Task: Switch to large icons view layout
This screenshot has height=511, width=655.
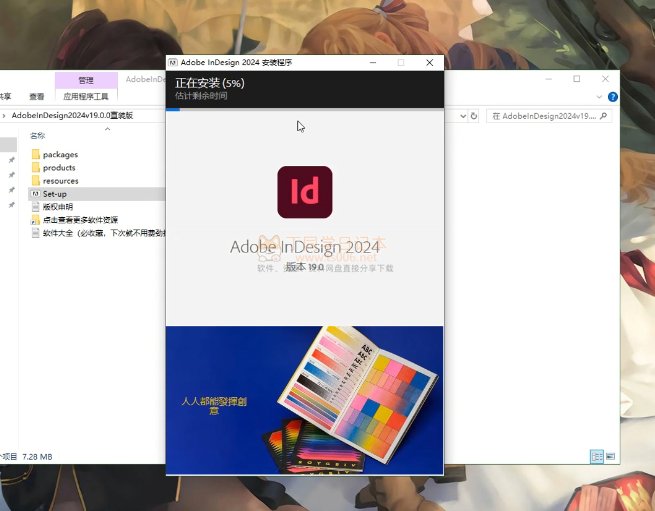Action: point(609,456)
